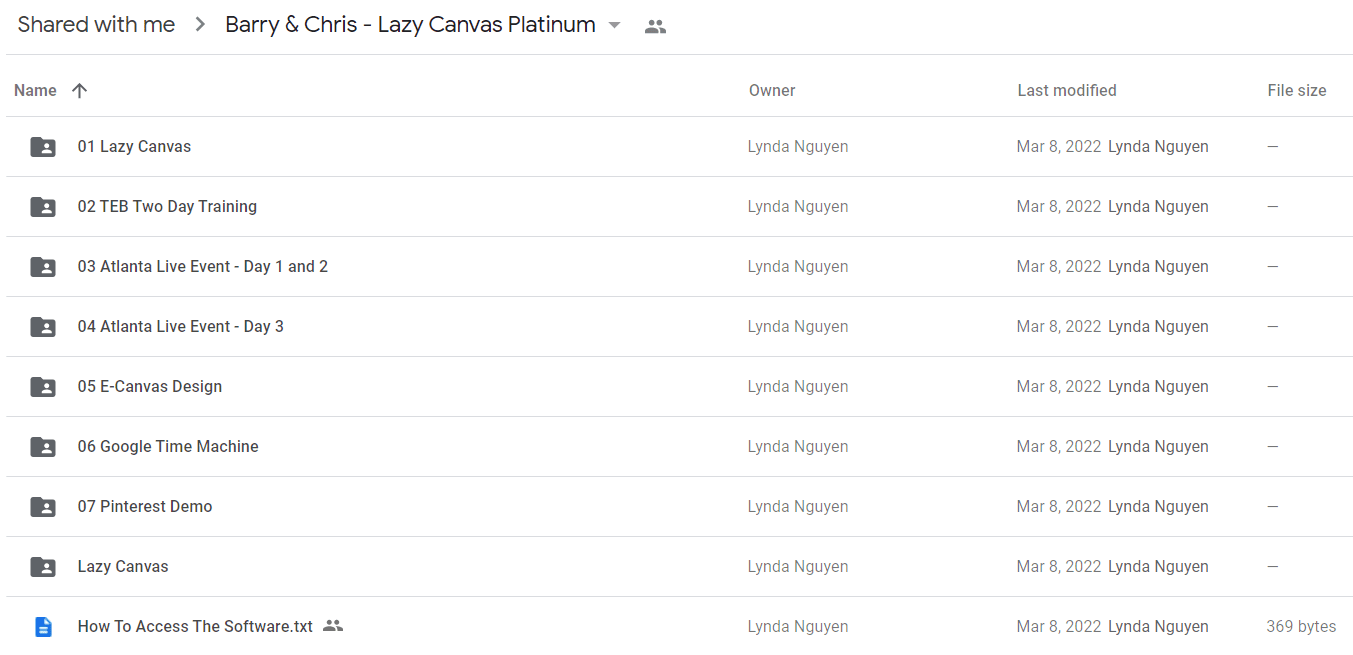The width and height of the screenshot is (1353, 655).
Task: Click the shared people icon next to the folder title
Action: [655, 27]
